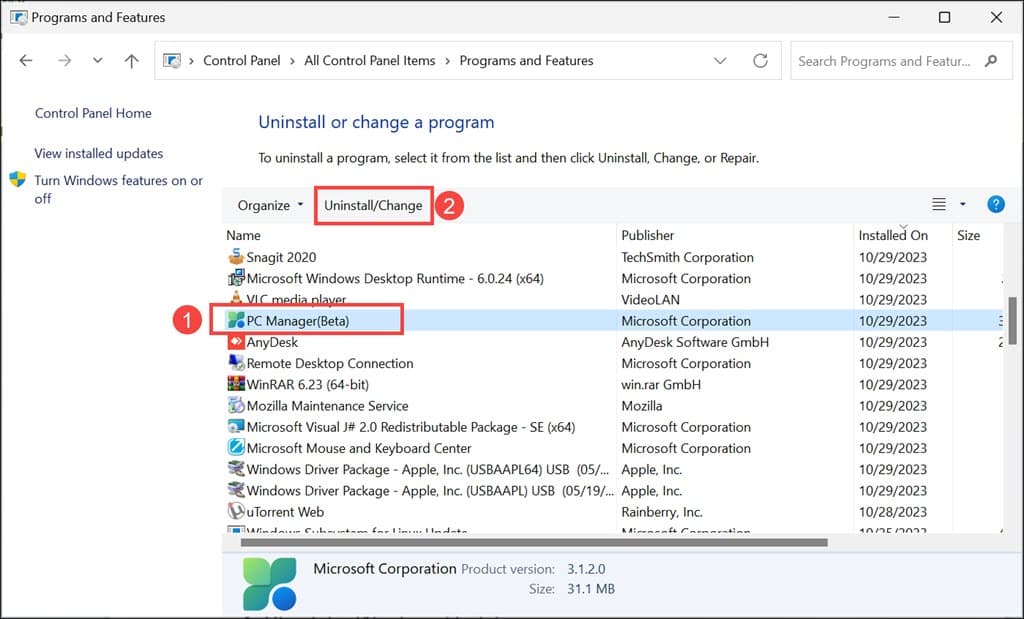Image resolution: width=1024 pixels, height=619 pixels.
Task: Select the PC Manager(Beta) icon
Action: [x=236, y=321]
